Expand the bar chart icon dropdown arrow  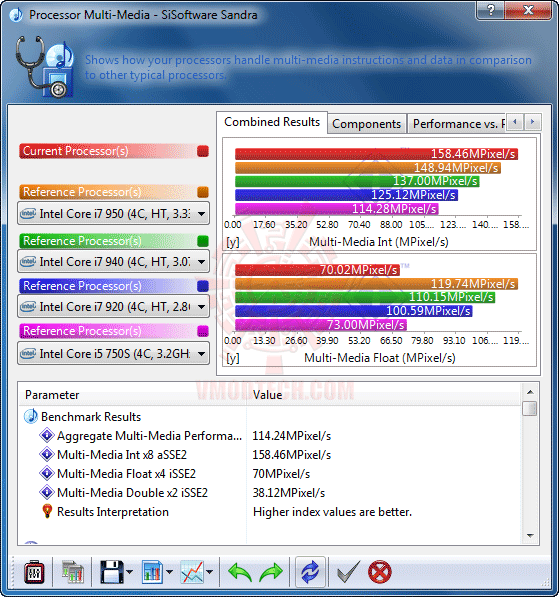pyautogui.click(x=169, y=572)
